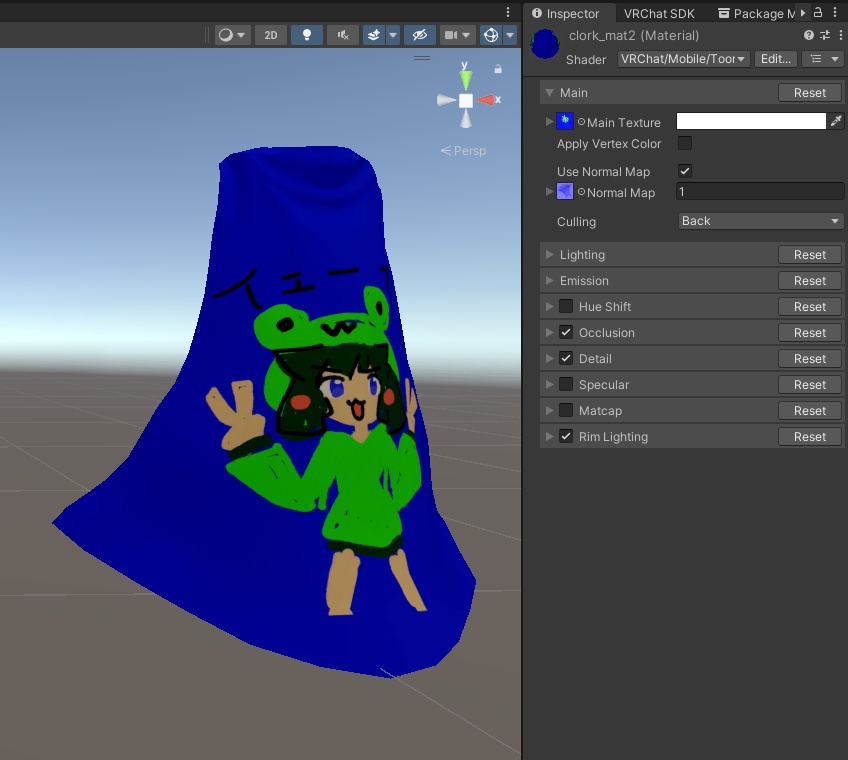The image size is (848, 760).
Task: Open the Shader selection dropdown
Action: click(683, 59)
